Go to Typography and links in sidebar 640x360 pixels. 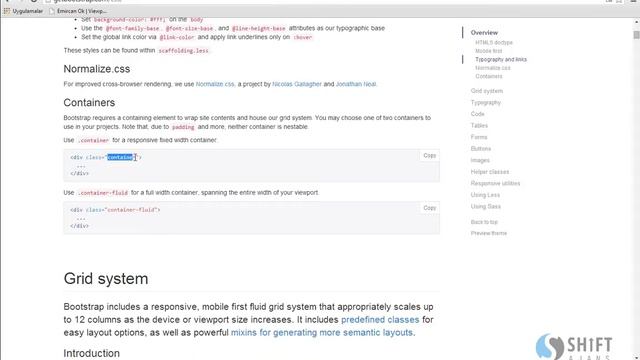pos(501,60)
